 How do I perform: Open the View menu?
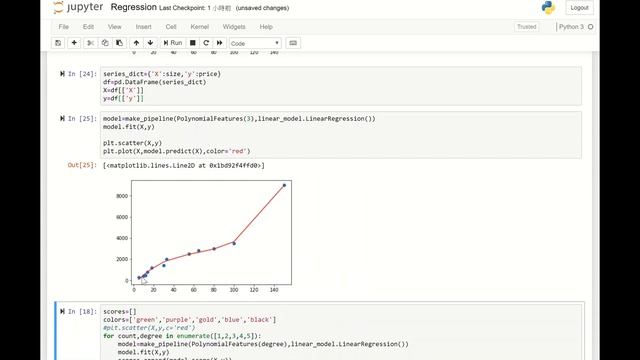(115, 27)
